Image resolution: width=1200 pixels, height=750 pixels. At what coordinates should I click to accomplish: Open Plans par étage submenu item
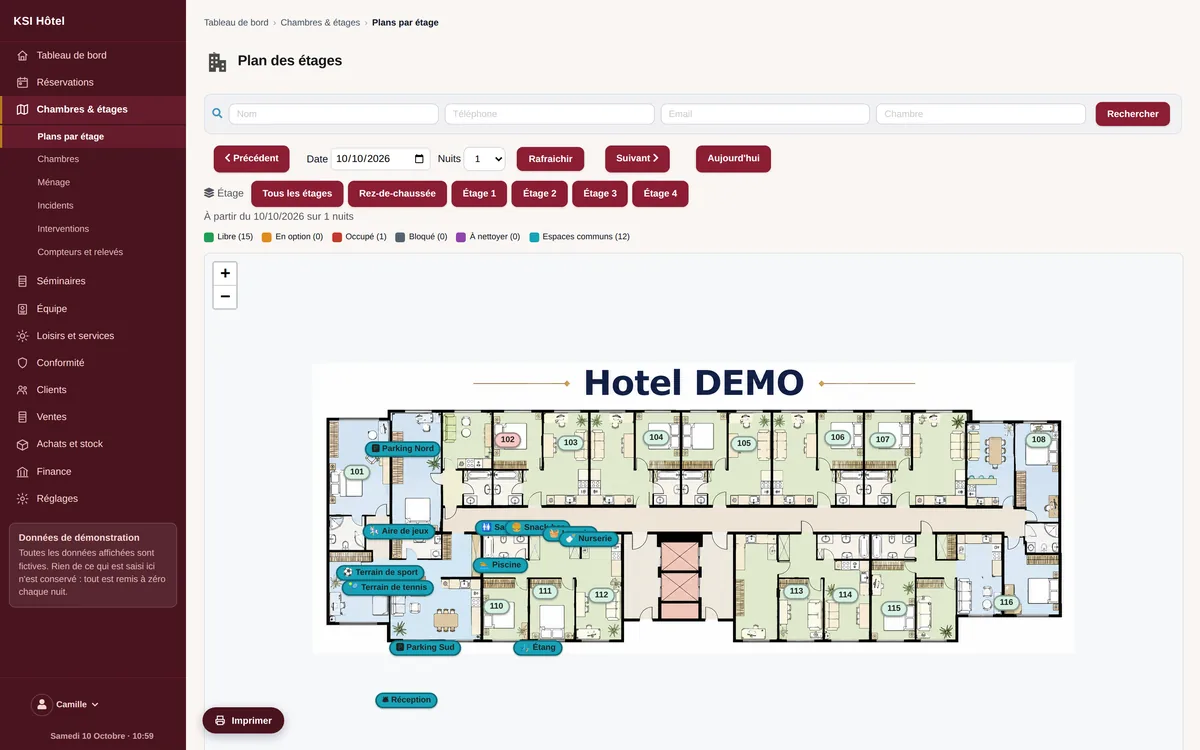(x=93, y=136)
